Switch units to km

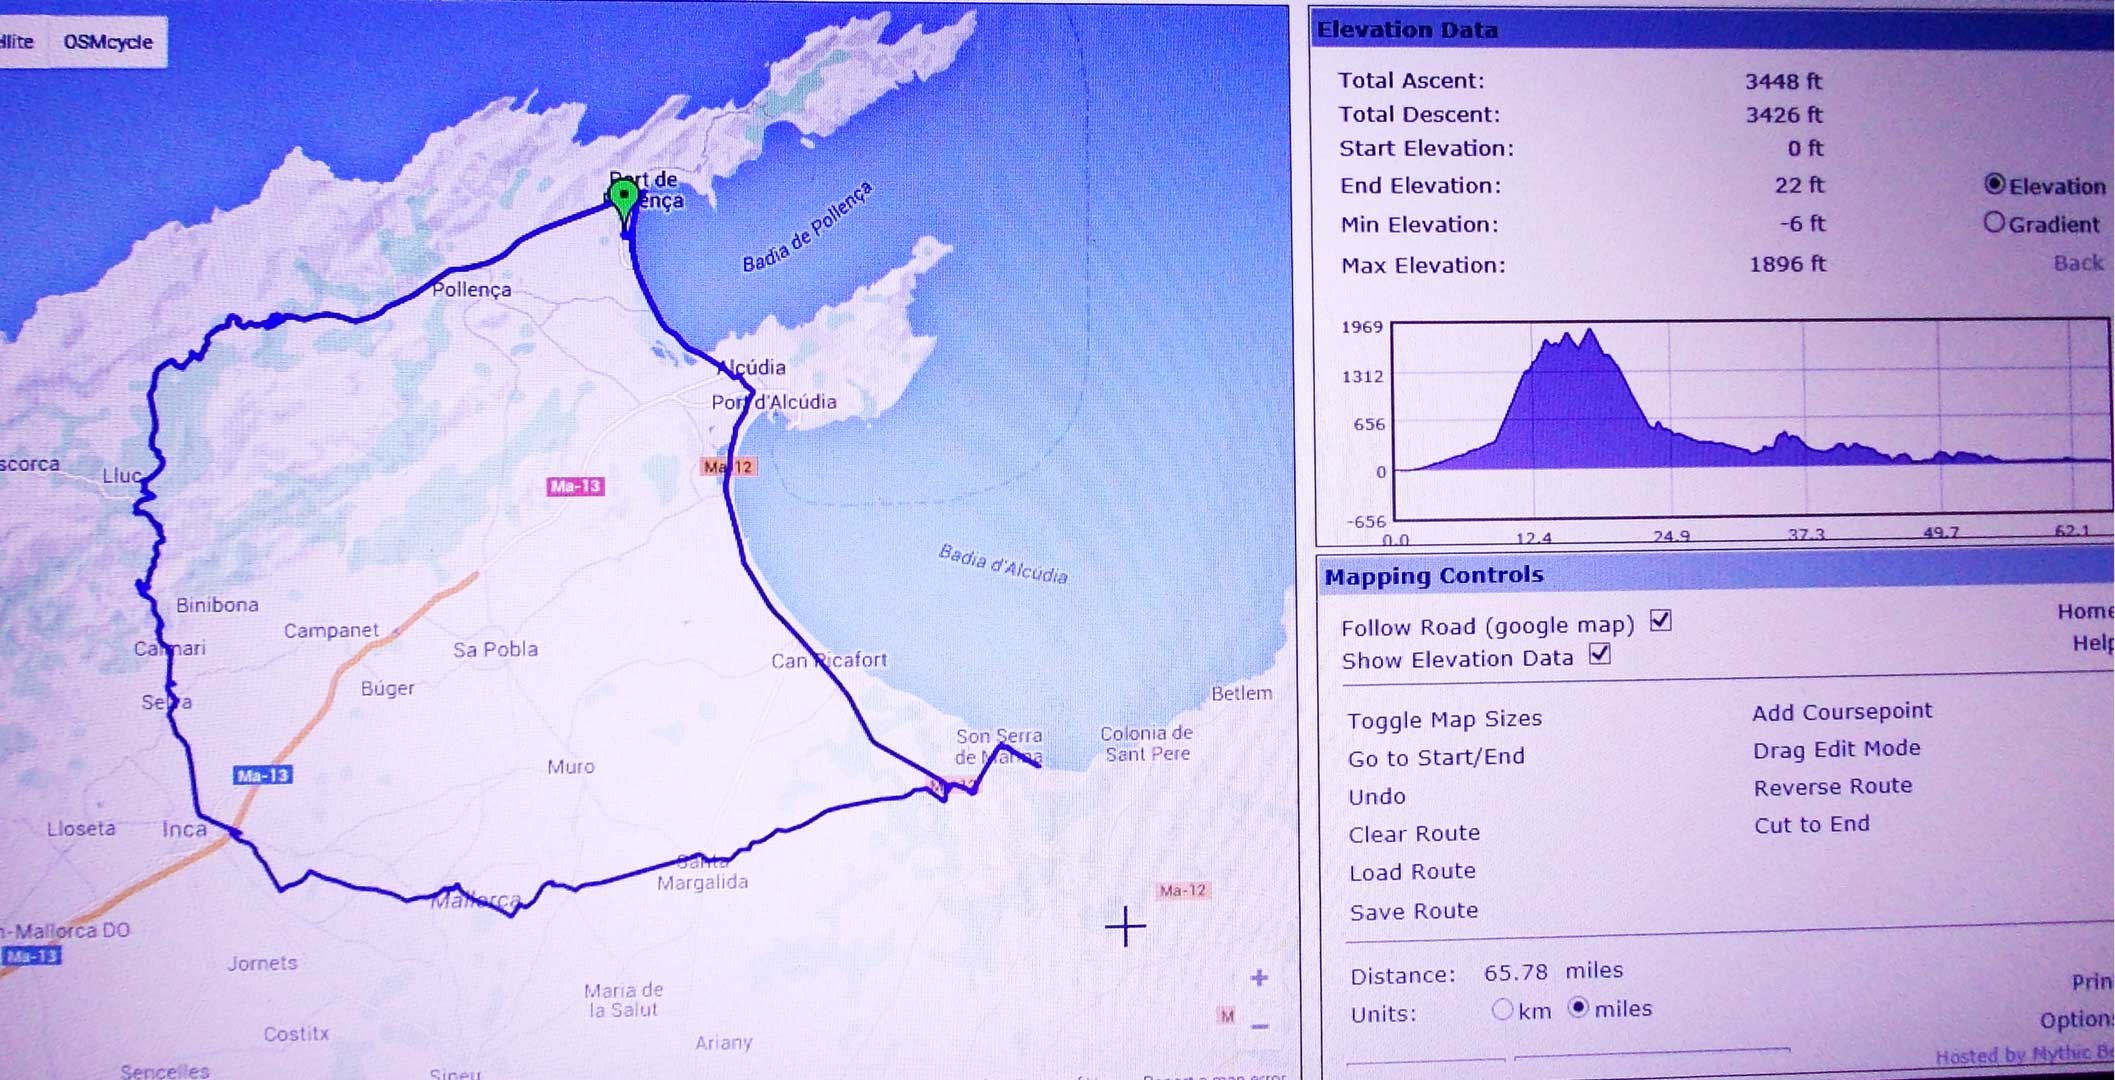tap(1501, 1009)
